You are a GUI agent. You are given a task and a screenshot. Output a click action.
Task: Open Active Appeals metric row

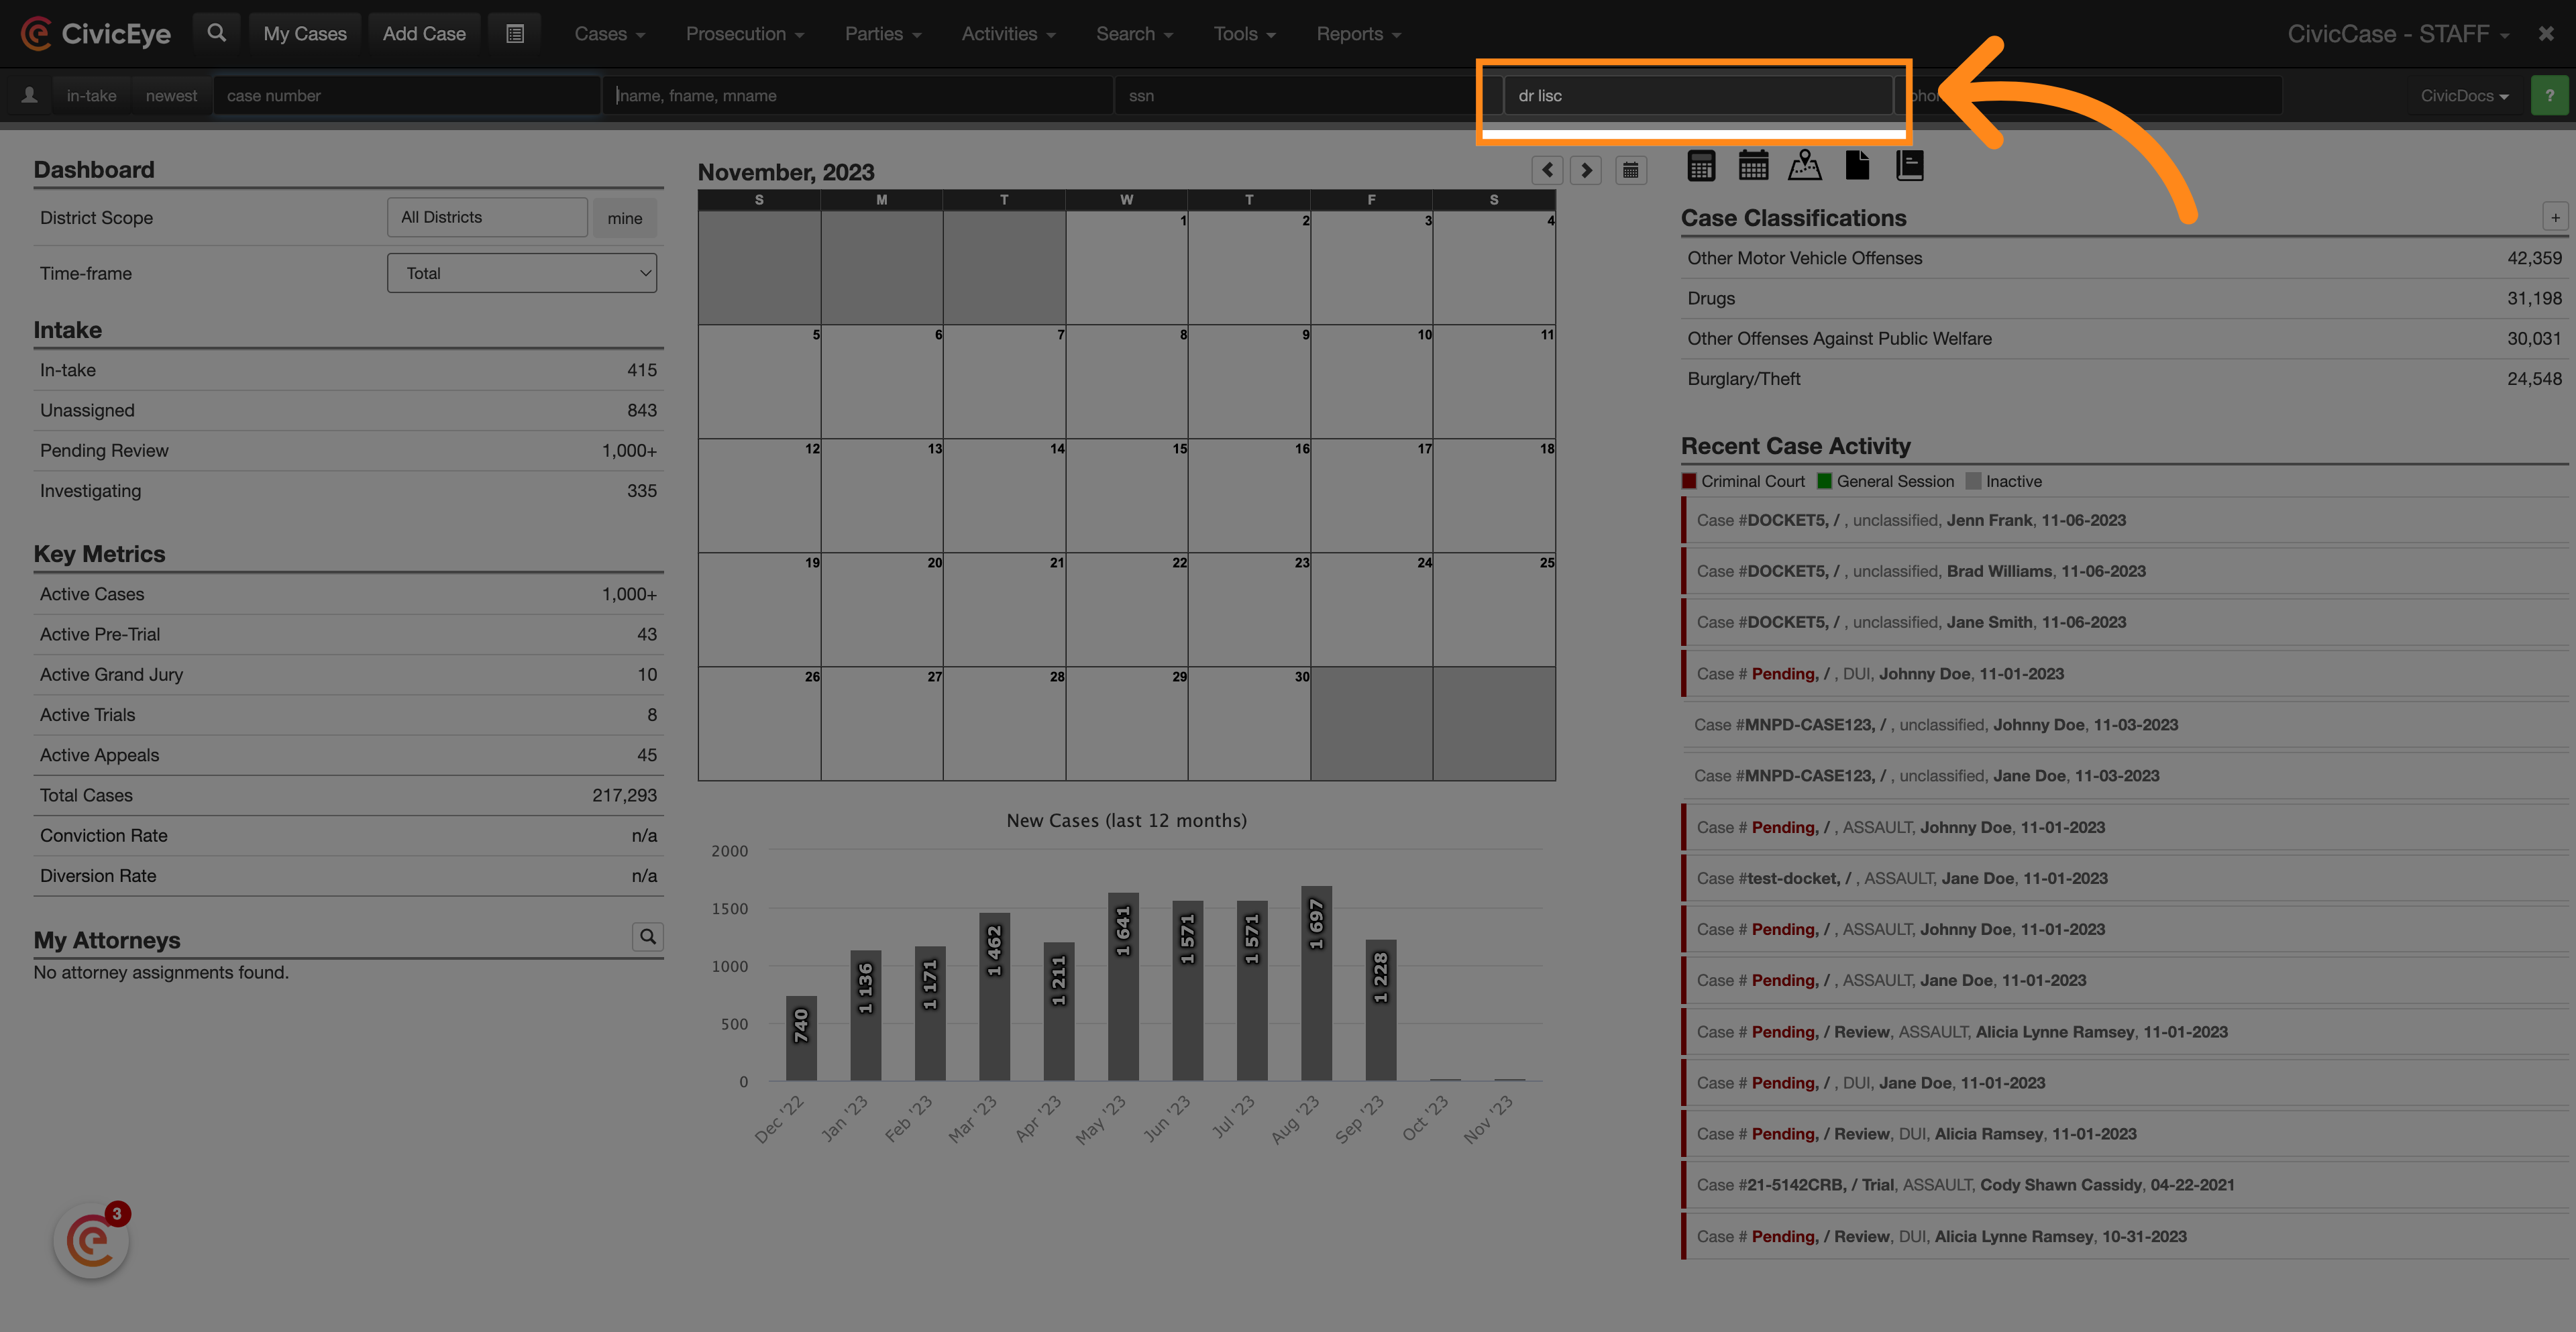pos(348,755)
